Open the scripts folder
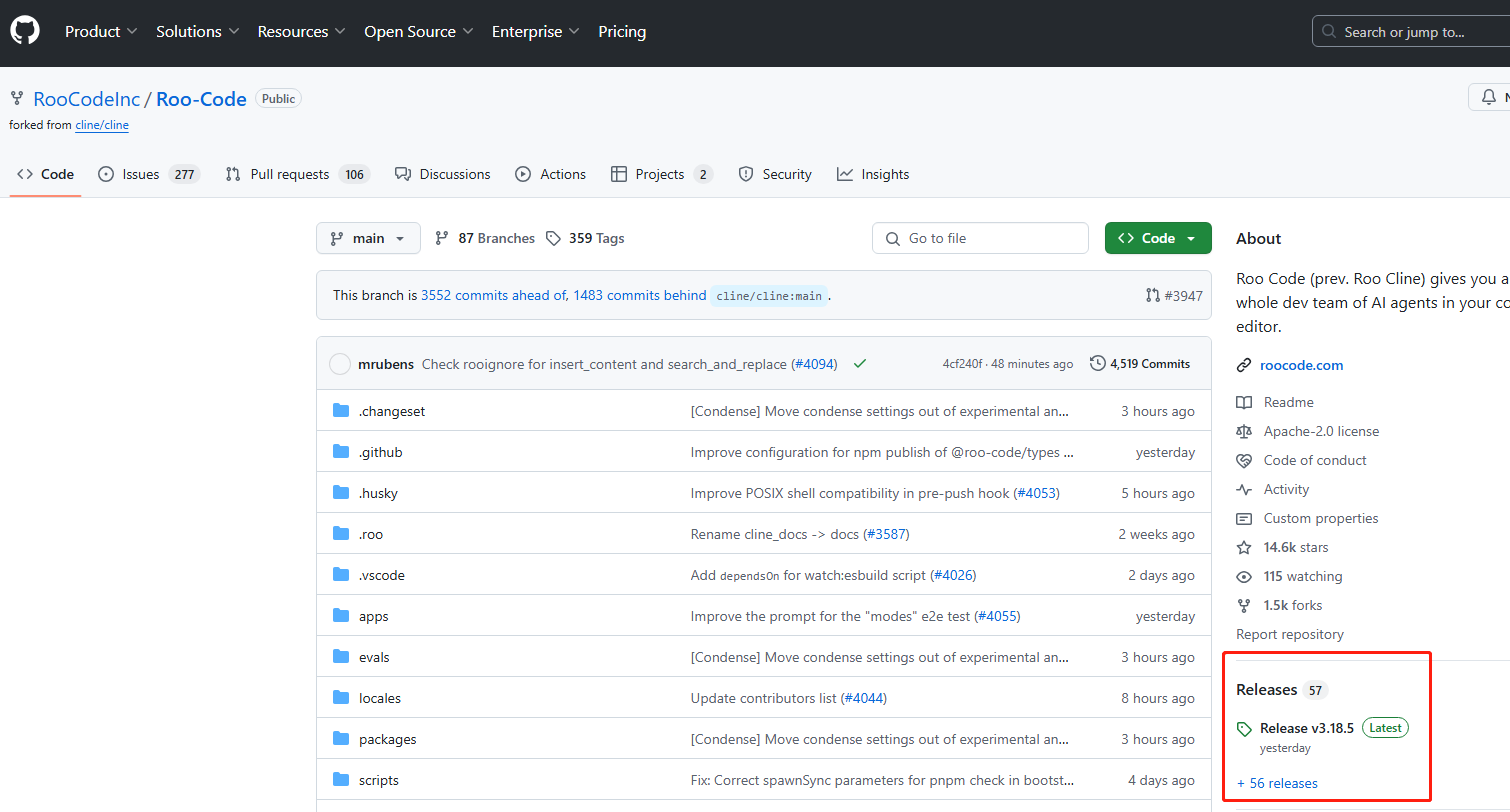The image size is (1510, 812). (379, 780)
